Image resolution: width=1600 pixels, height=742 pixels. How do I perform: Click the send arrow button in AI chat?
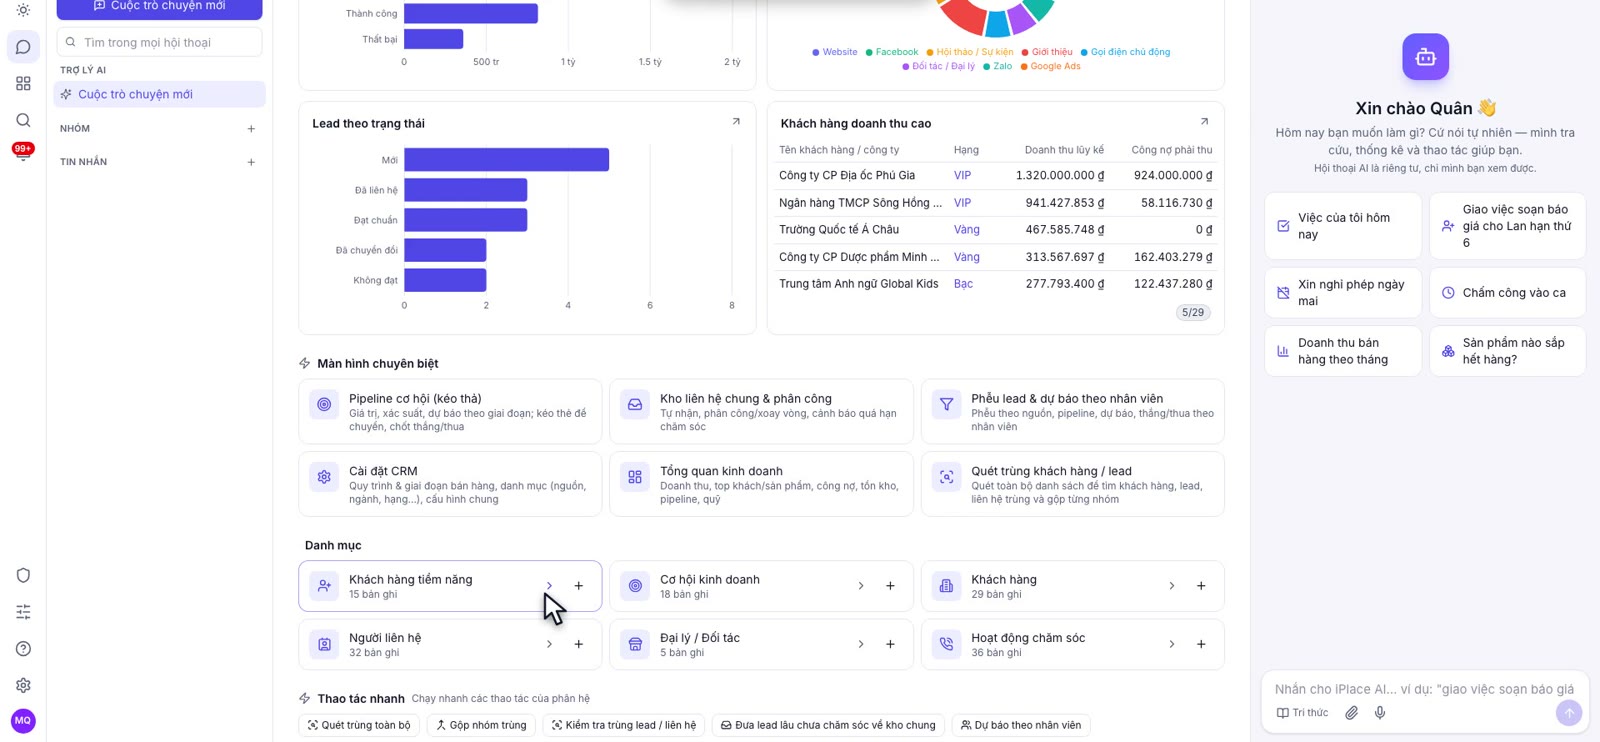[1569, 712]
